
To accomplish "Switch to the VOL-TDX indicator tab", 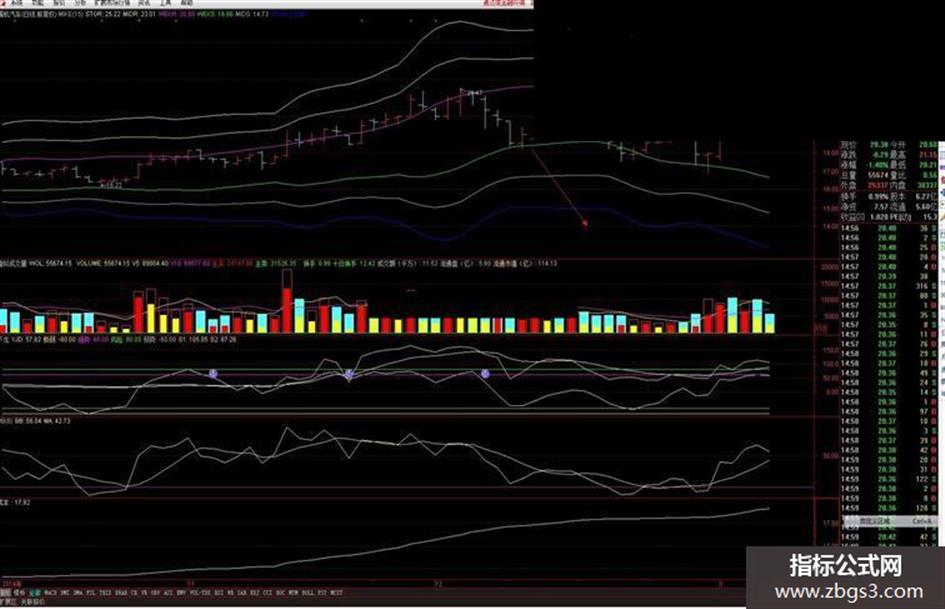I will pyautogui.click(x=199, y=593).
